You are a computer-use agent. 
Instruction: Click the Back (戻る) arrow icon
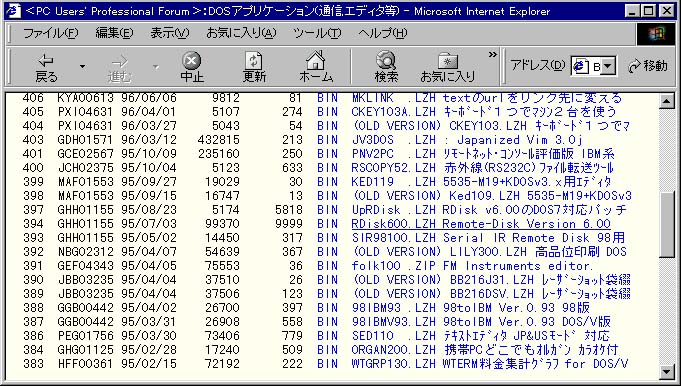tap(46, 60)
